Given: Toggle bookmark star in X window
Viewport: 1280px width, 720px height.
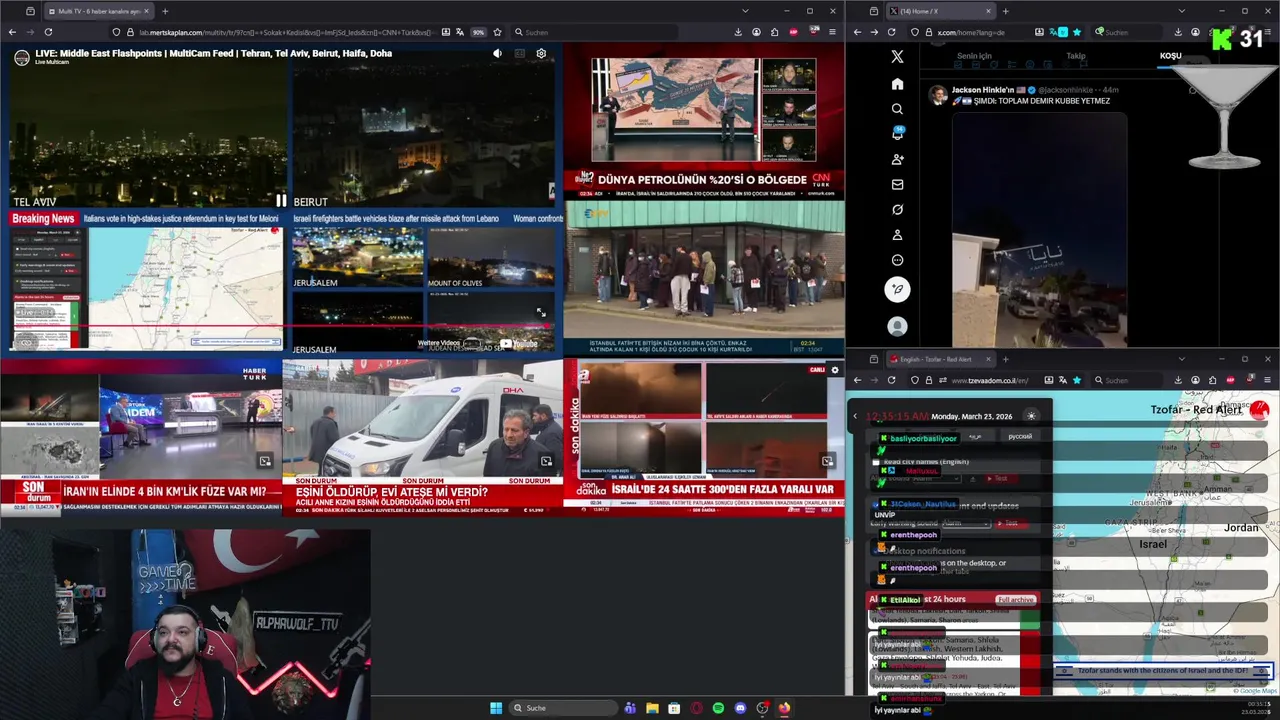Looking at the screenshot, I should [1077, 32].
